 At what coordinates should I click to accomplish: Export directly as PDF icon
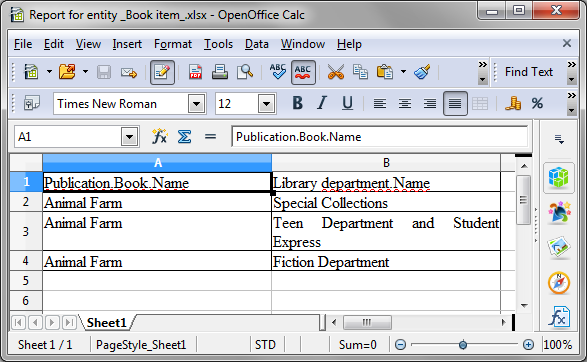click(195, 72)
